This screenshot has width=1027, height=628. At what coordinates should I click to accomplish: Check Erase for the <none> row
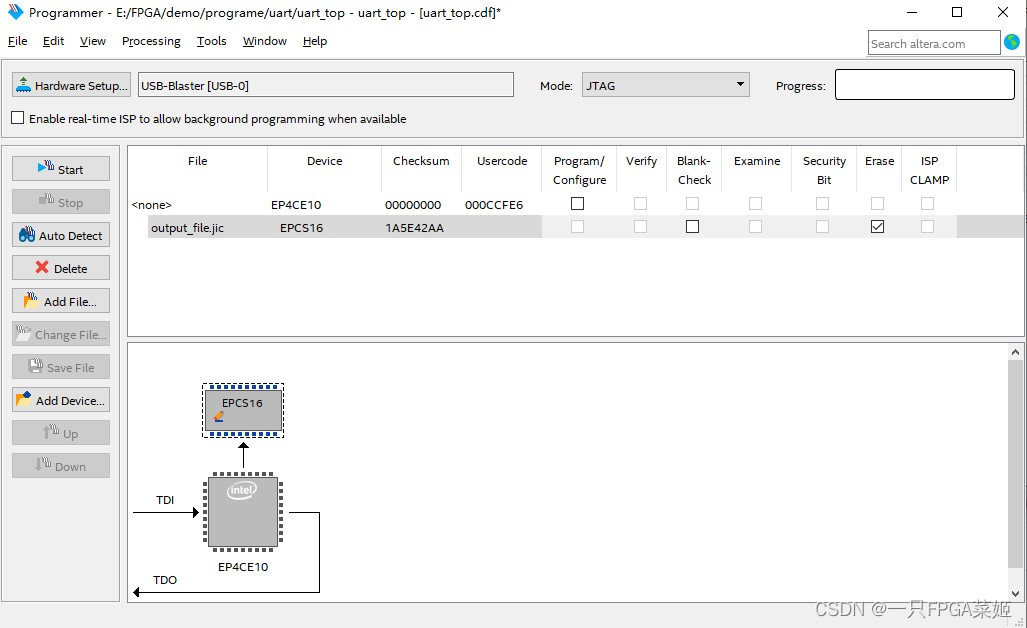pos(878,204)
